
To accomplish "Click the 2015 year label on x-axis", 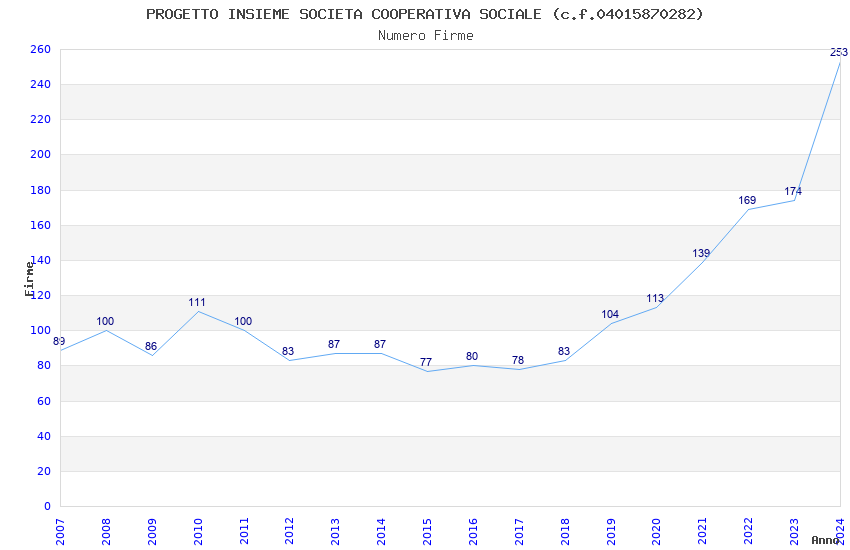I will [427, 532].
